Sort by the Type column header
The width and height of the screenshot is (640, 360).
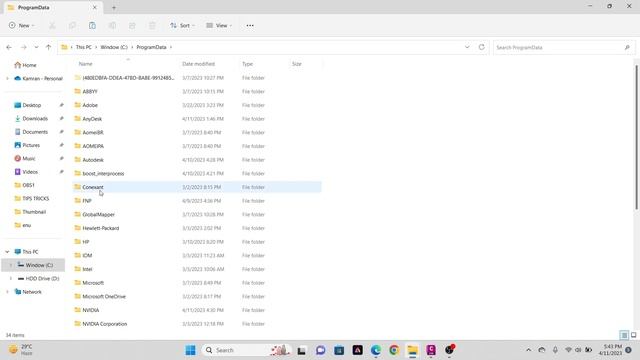247,64
